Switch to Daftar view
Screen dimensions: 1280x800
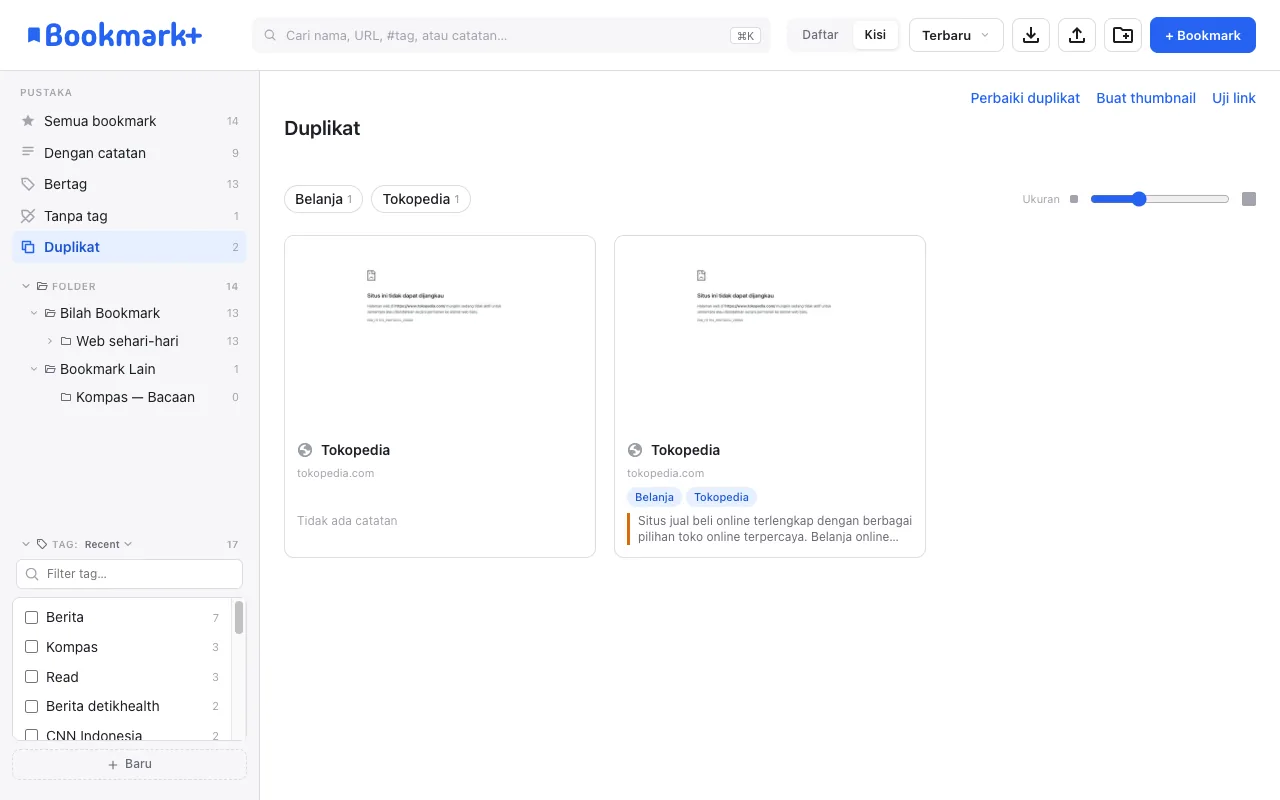point(820,35)
